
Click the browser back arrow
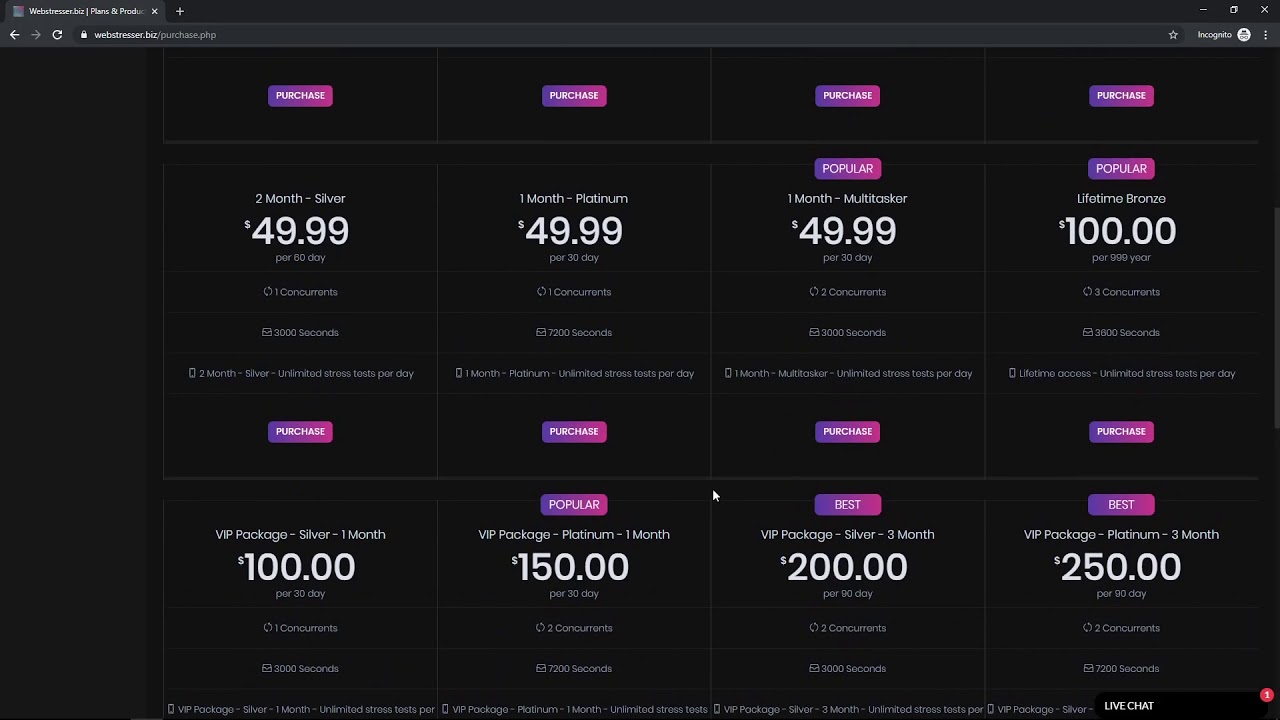click(14, 35)
